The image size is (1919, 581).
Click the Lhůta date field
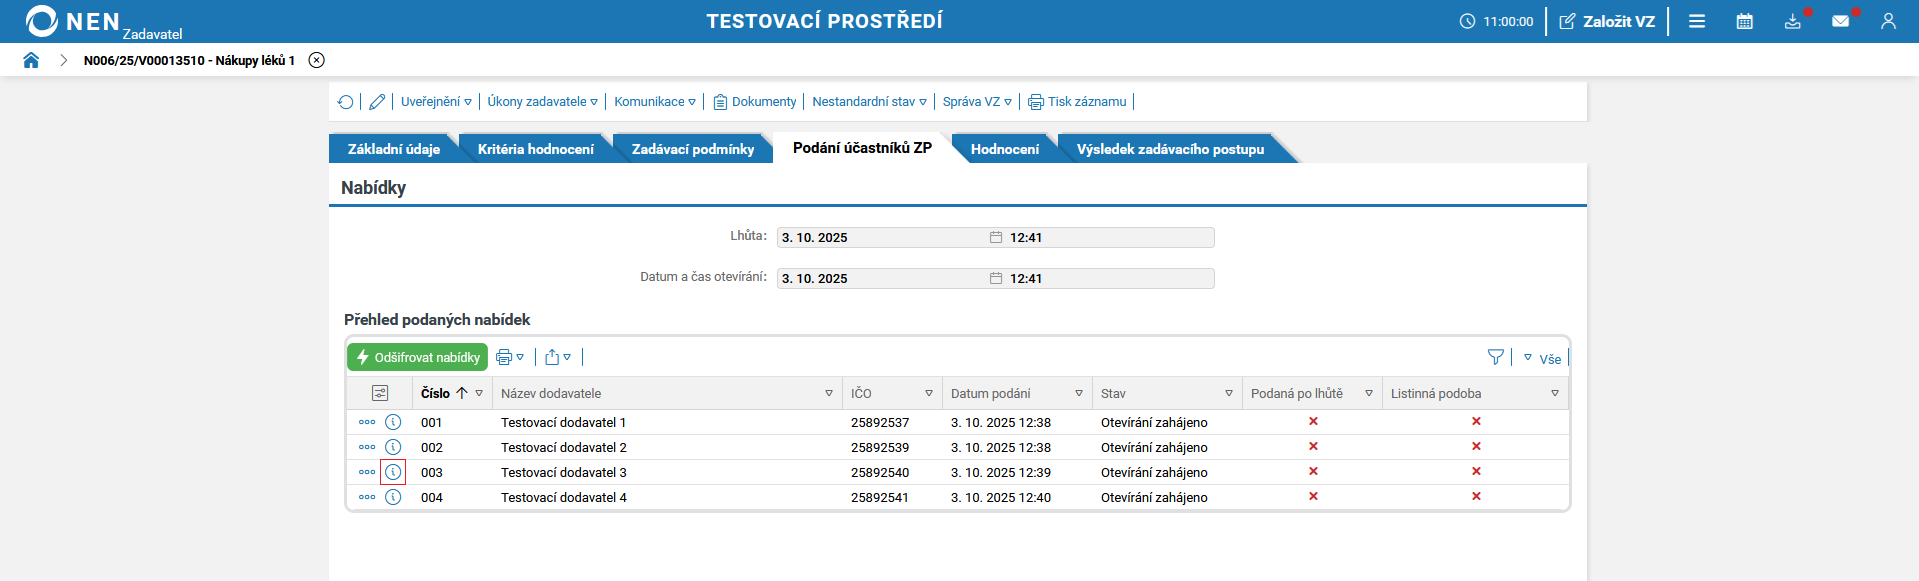coord(995,237)
